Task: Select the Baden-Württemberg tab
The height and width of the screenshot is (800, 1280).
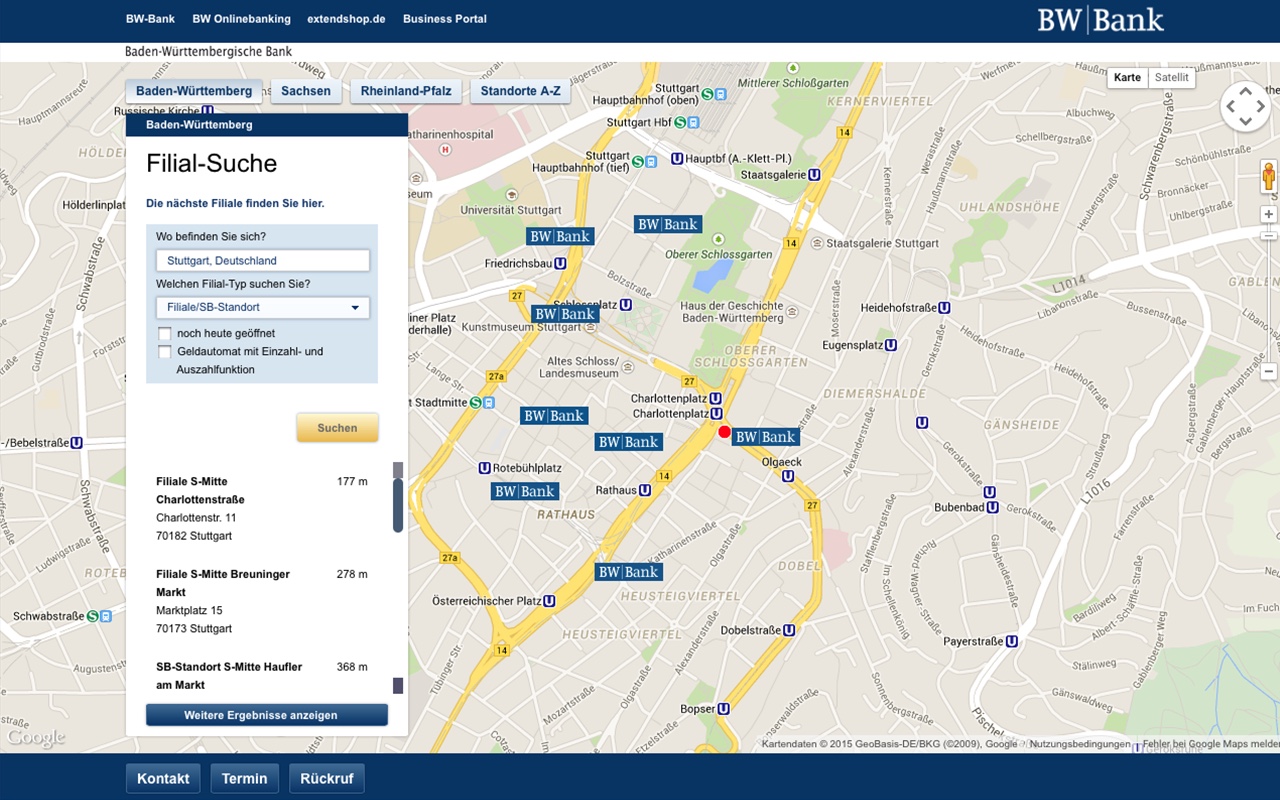Action: [x=194, y=91]
